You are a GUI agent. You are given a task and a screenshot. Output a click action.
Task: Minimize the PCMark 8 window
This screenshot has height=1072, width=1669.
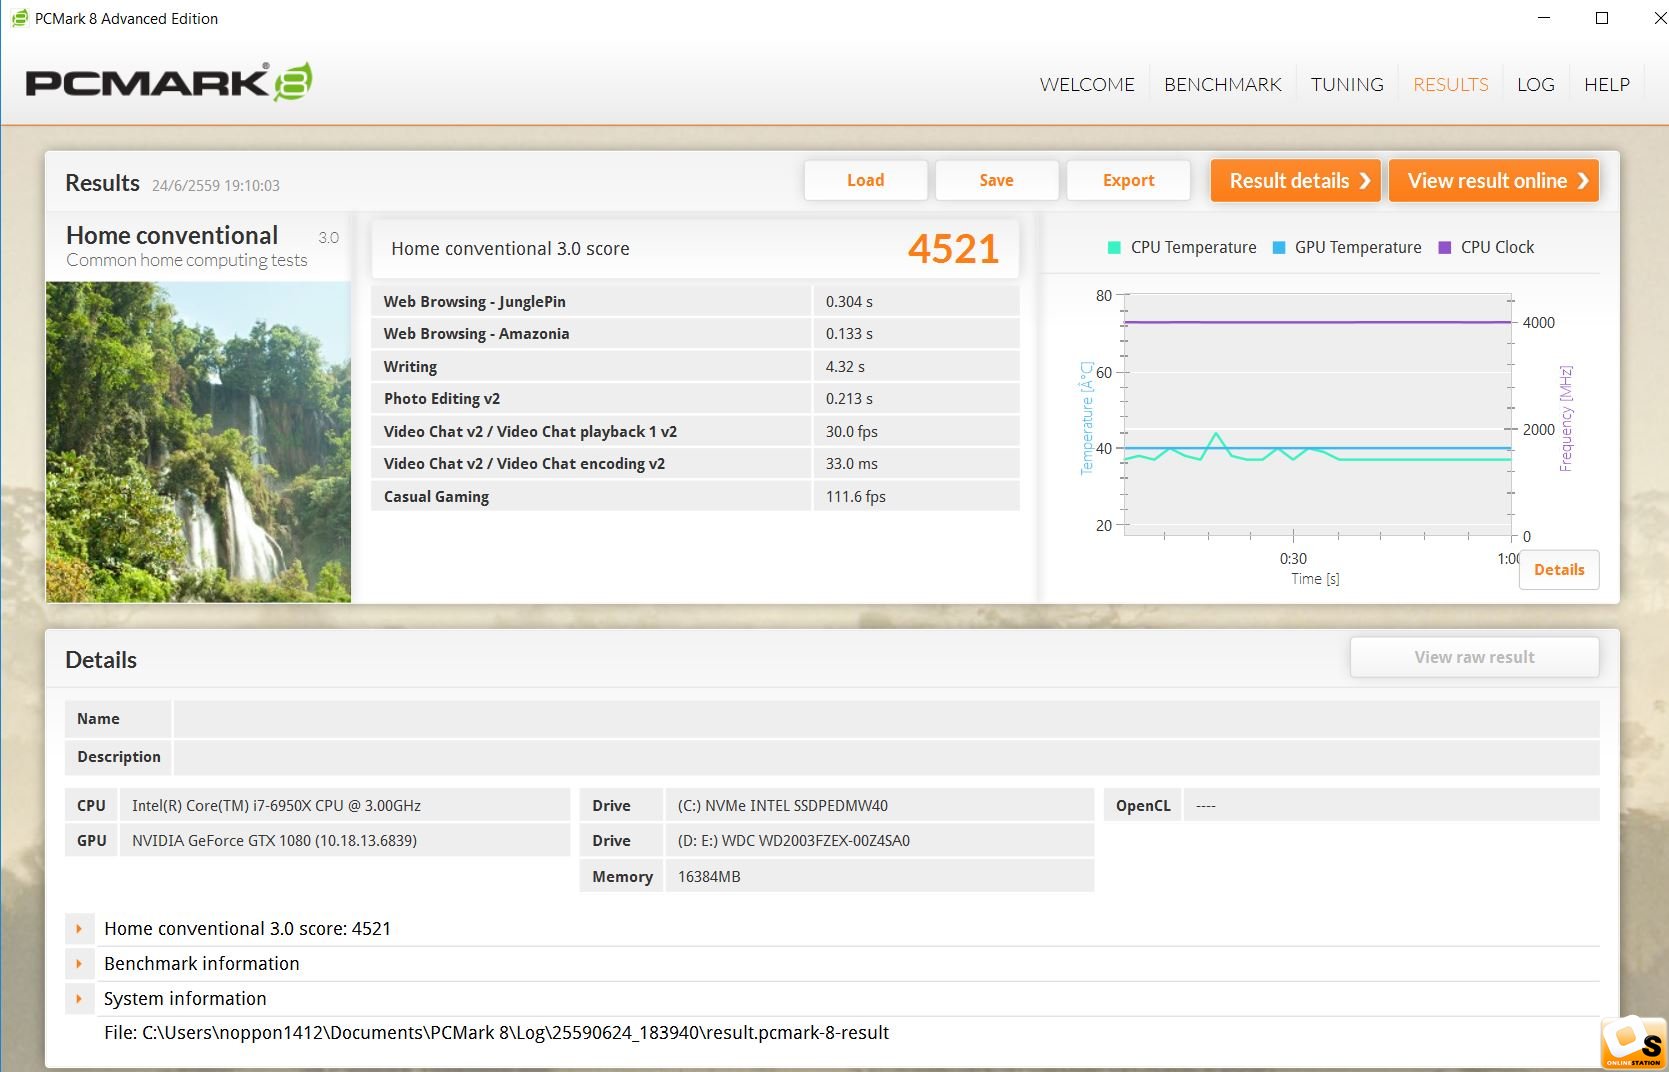coord(1544,18)
